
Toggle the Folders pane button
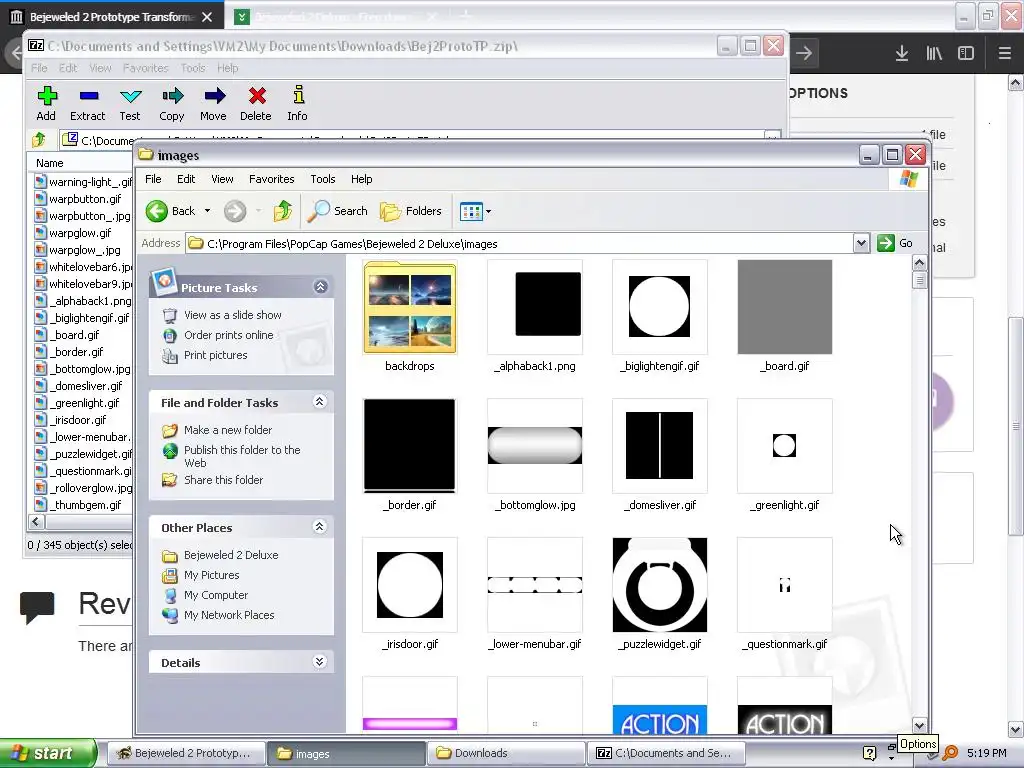[411, 211]
